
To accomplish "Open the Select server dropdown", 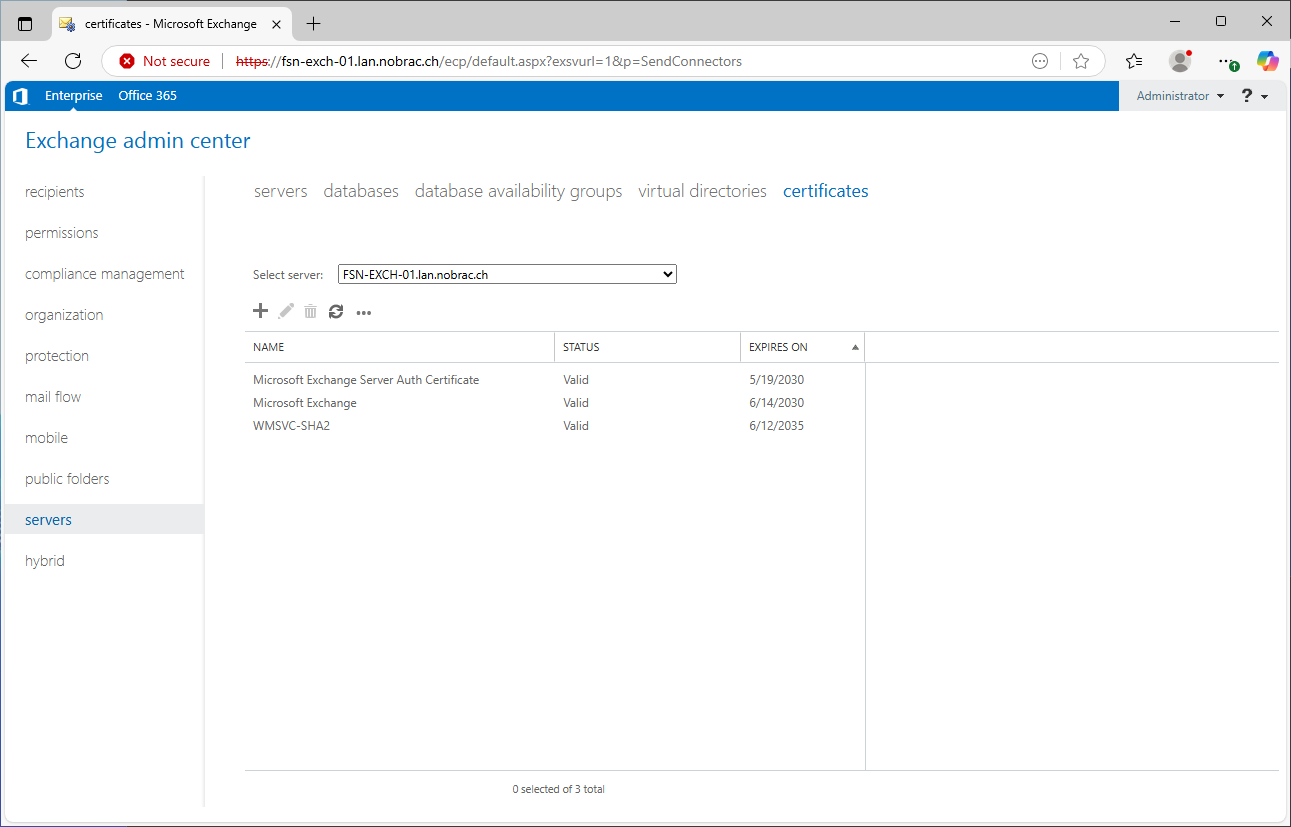I will [x=507, y=274].
